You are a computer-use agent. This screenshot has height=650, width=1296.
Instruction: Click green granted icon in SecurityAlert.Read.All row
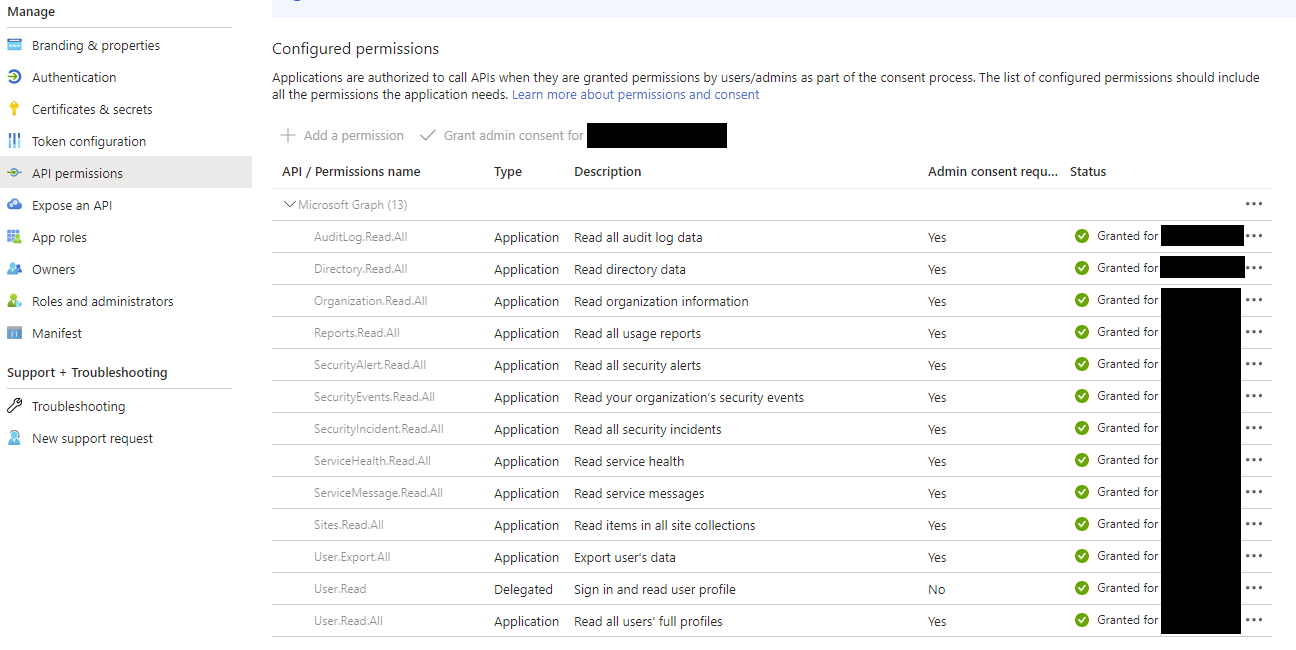pos(1082,364)
